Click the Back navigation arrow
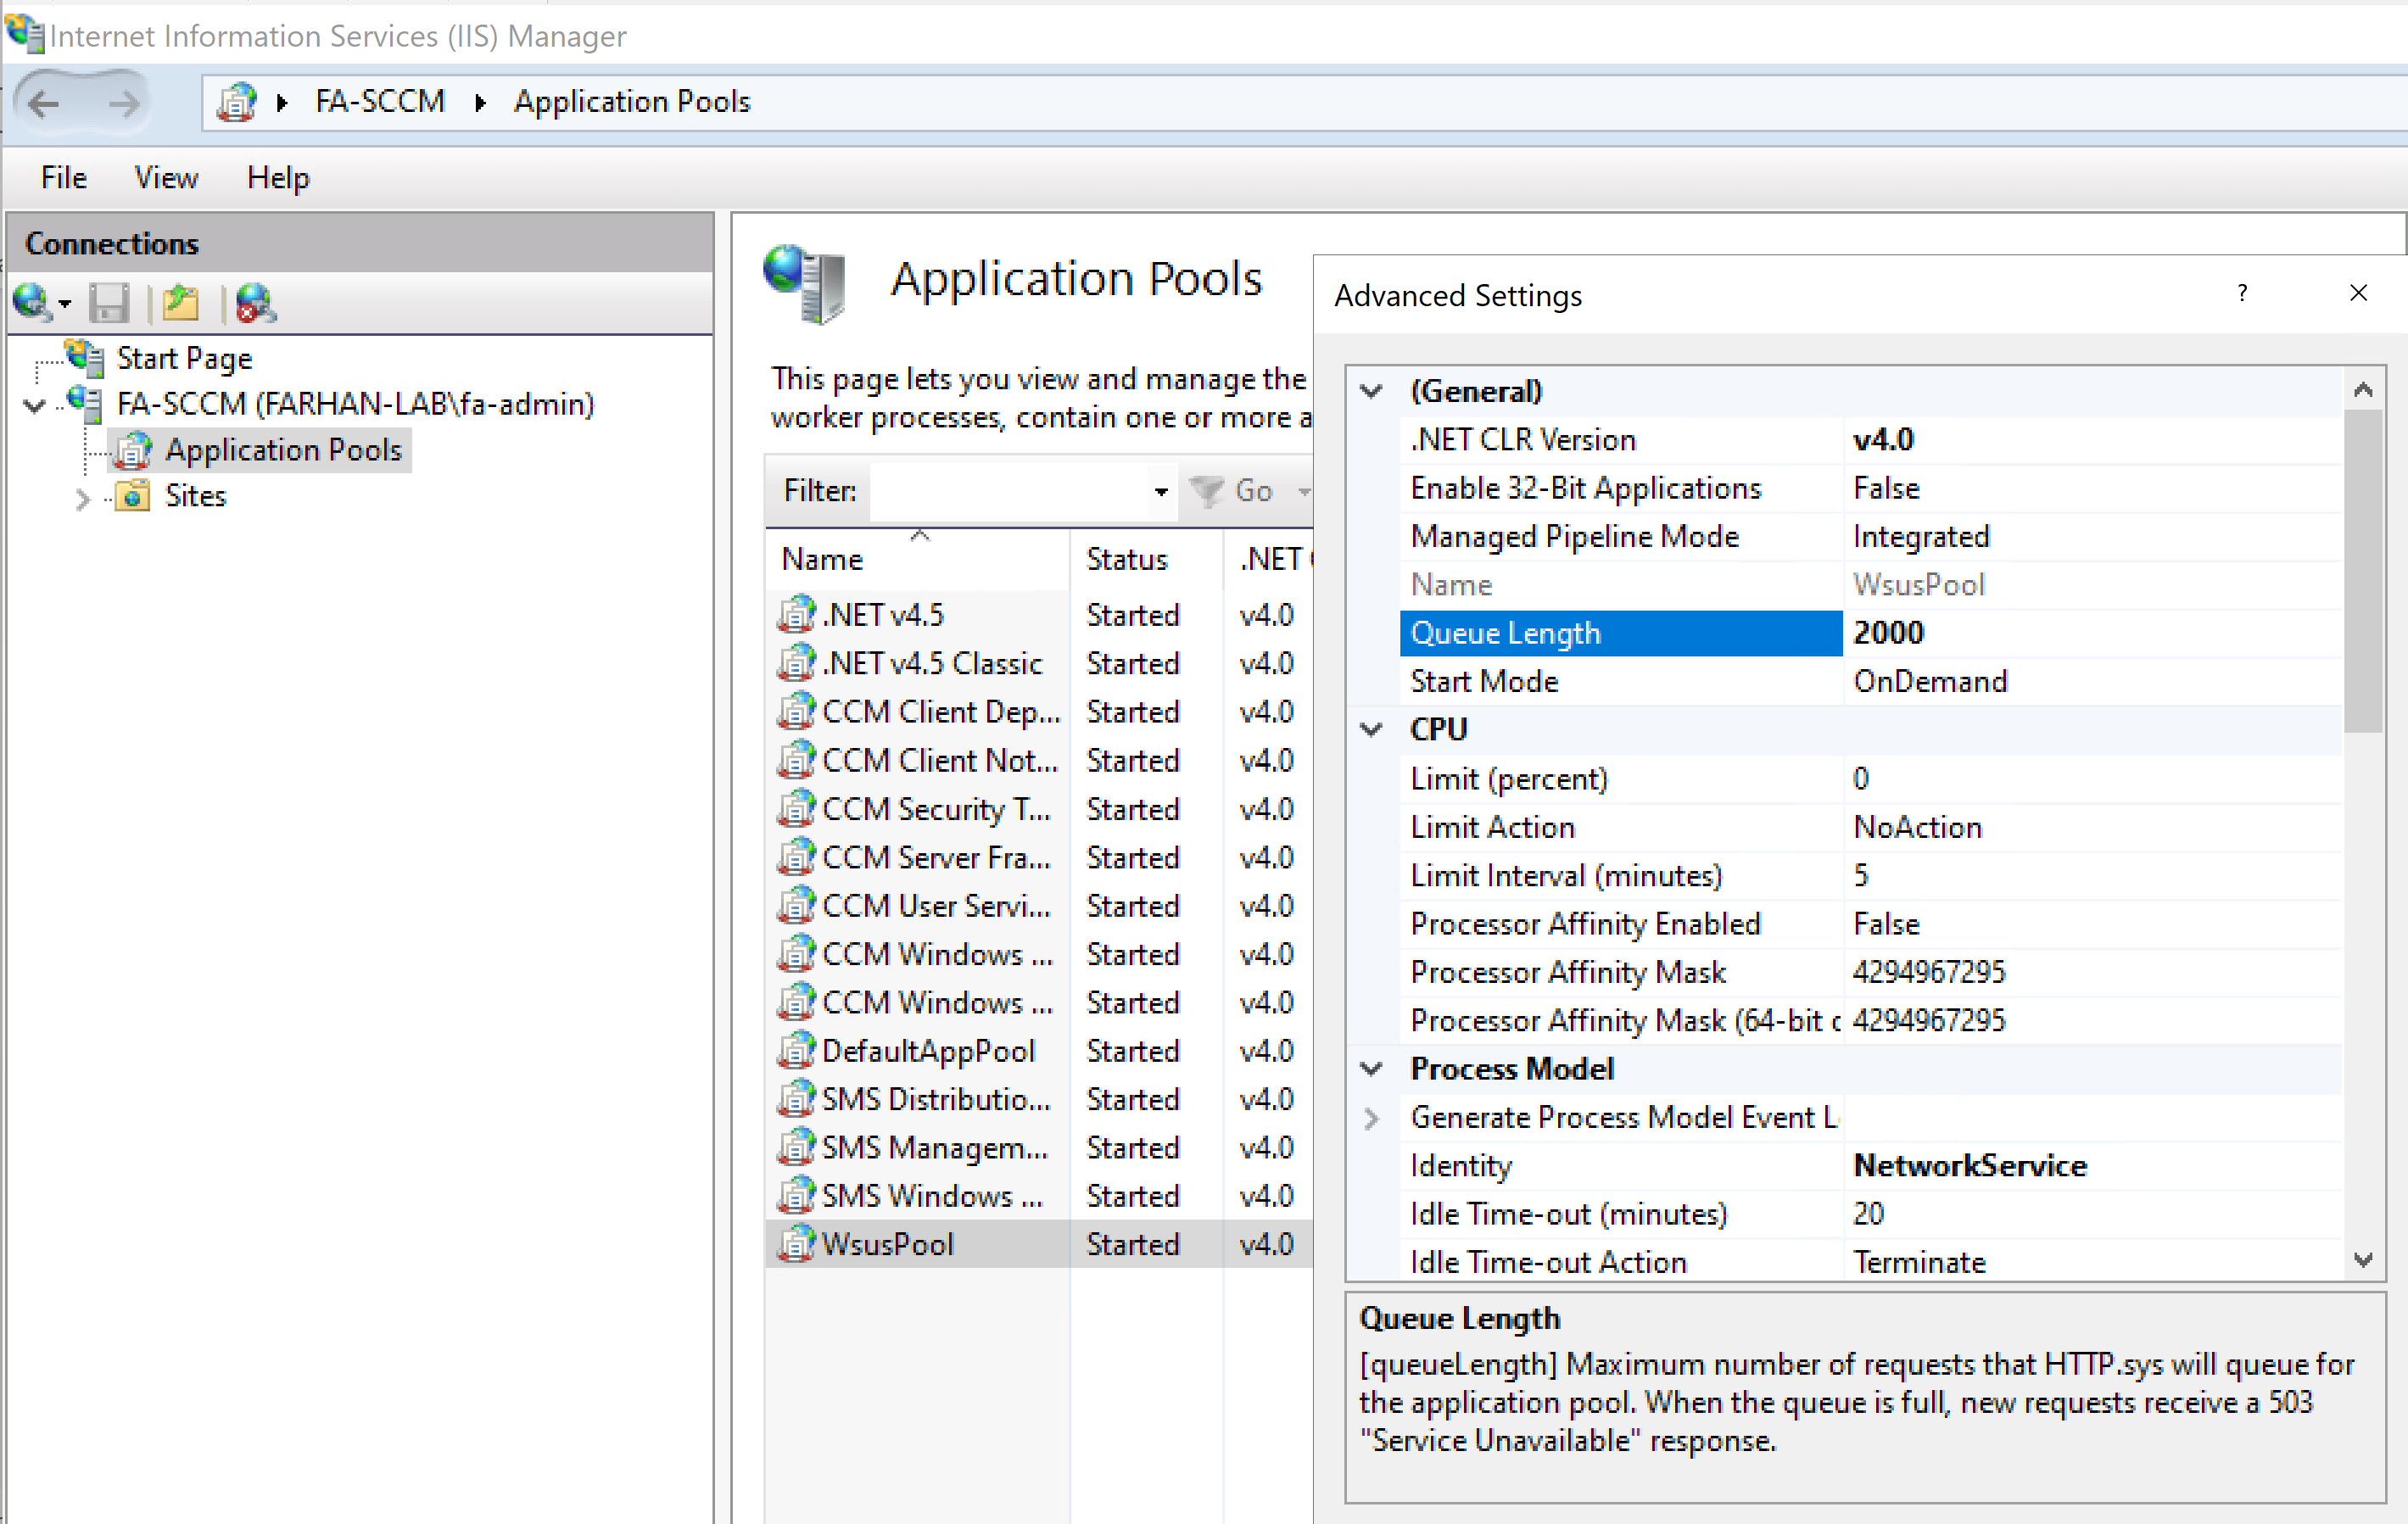 click(44, 103)
